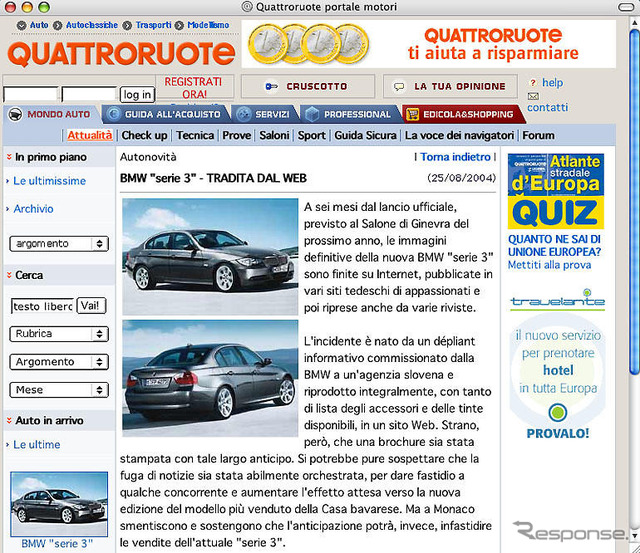Click the arrow bullet before Autoclassiche link

pos(58,25)
